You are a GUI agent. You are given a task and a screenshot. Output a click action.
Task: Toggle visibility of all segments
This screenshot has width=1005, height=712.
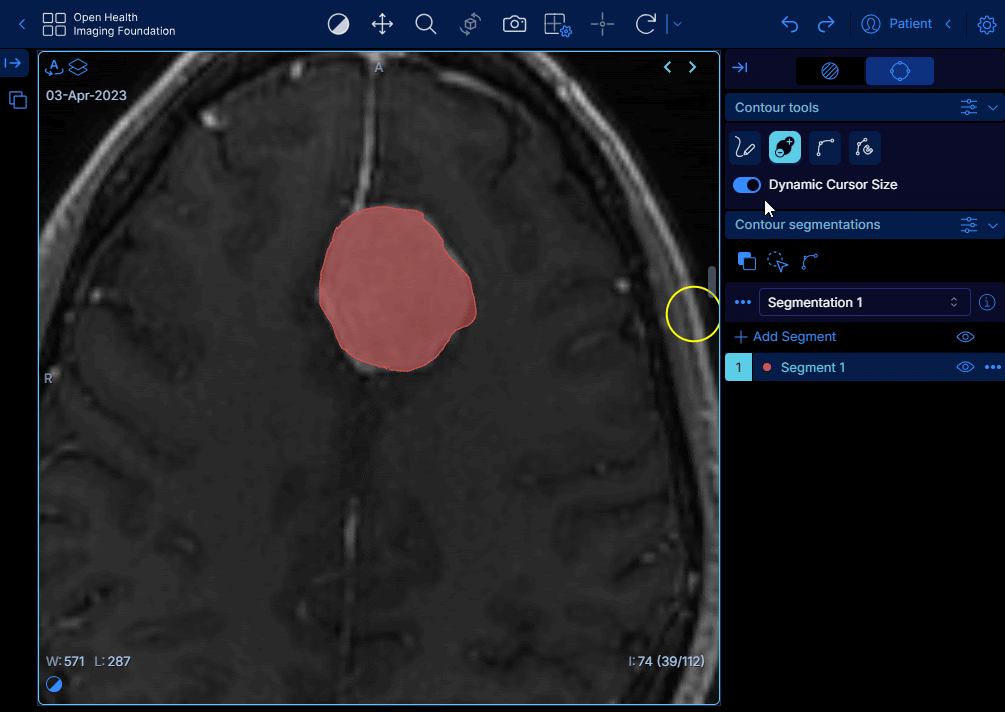point(965,337)
